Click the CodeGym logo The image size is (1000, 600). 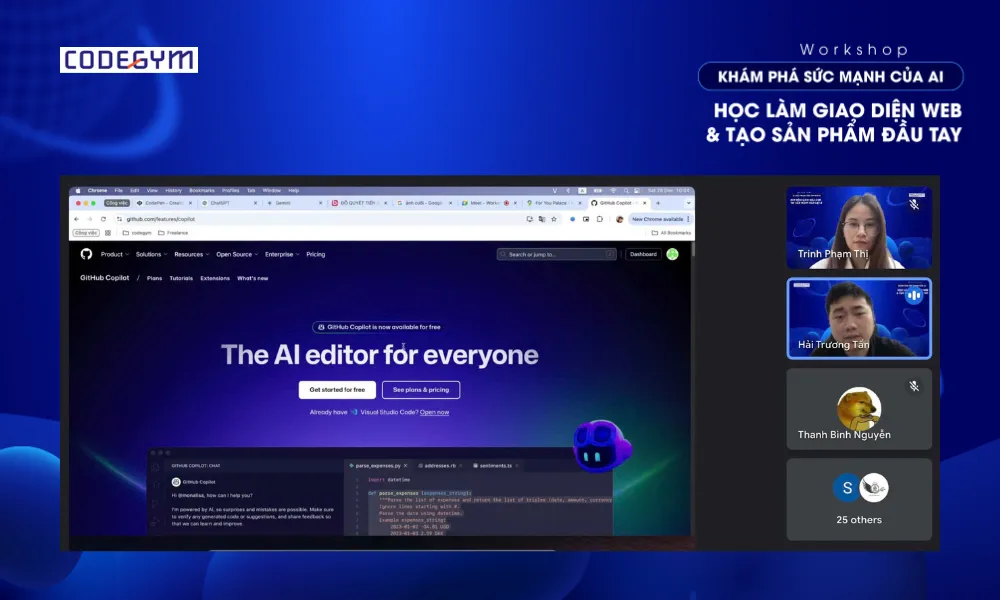[129, 60]
